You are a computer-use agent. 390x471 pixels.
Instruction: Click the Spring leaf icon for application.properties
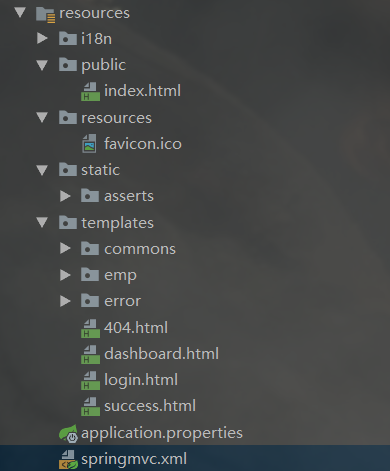tap(68, 434)
